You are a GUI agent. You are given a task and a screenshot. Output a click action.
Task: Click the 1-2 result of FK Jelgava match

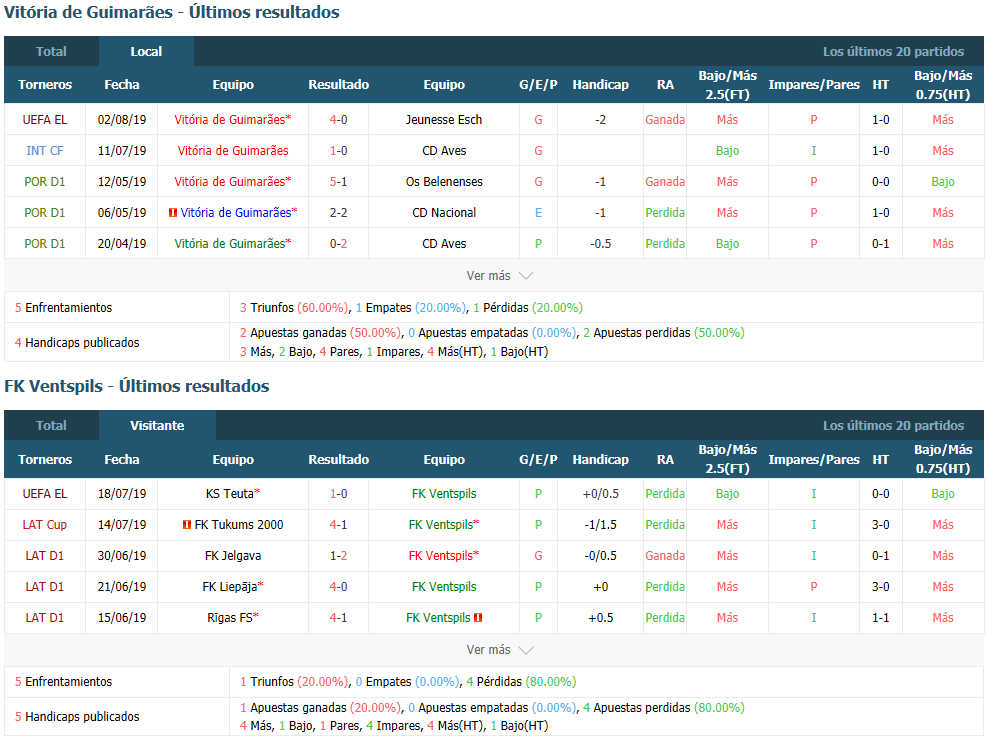pos(338,556)
